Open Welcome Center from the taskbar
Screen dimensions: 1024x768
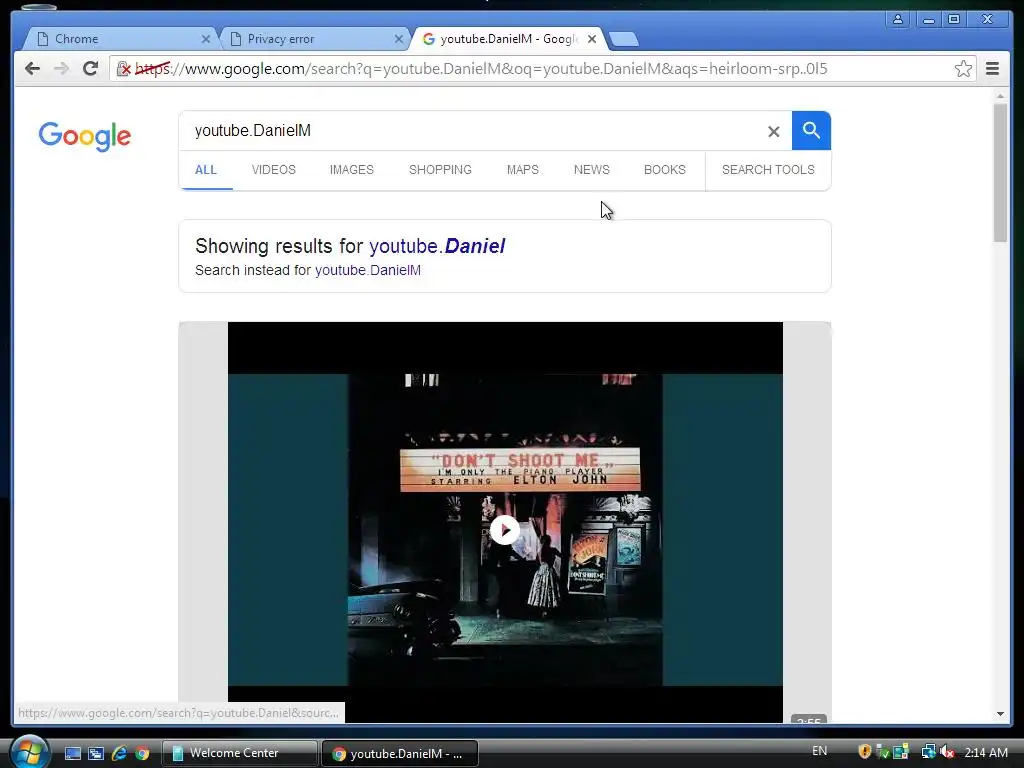coord(240,753)
